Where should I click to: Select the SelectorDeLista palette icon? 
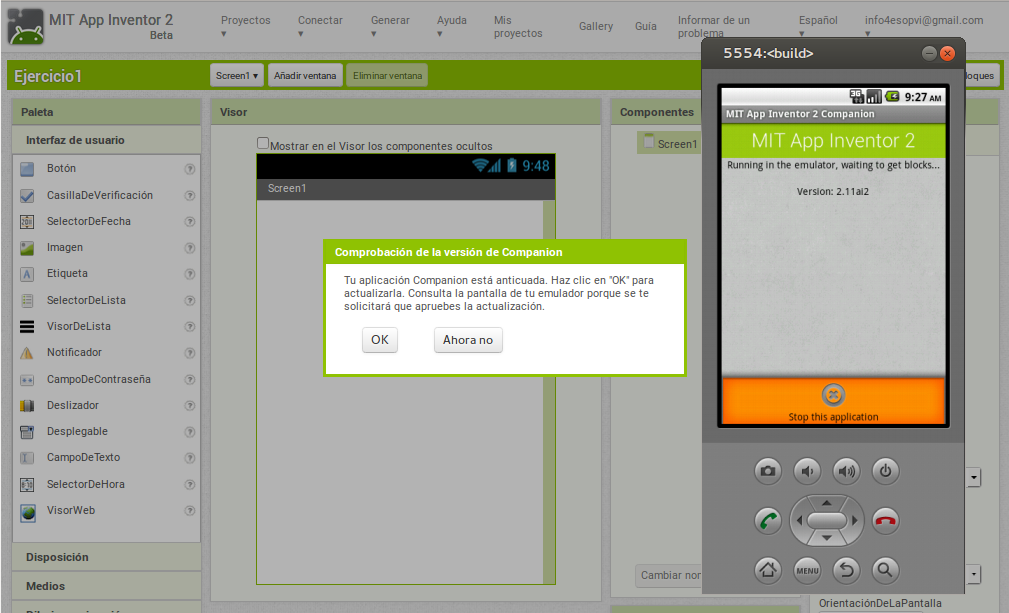(27, 300)
